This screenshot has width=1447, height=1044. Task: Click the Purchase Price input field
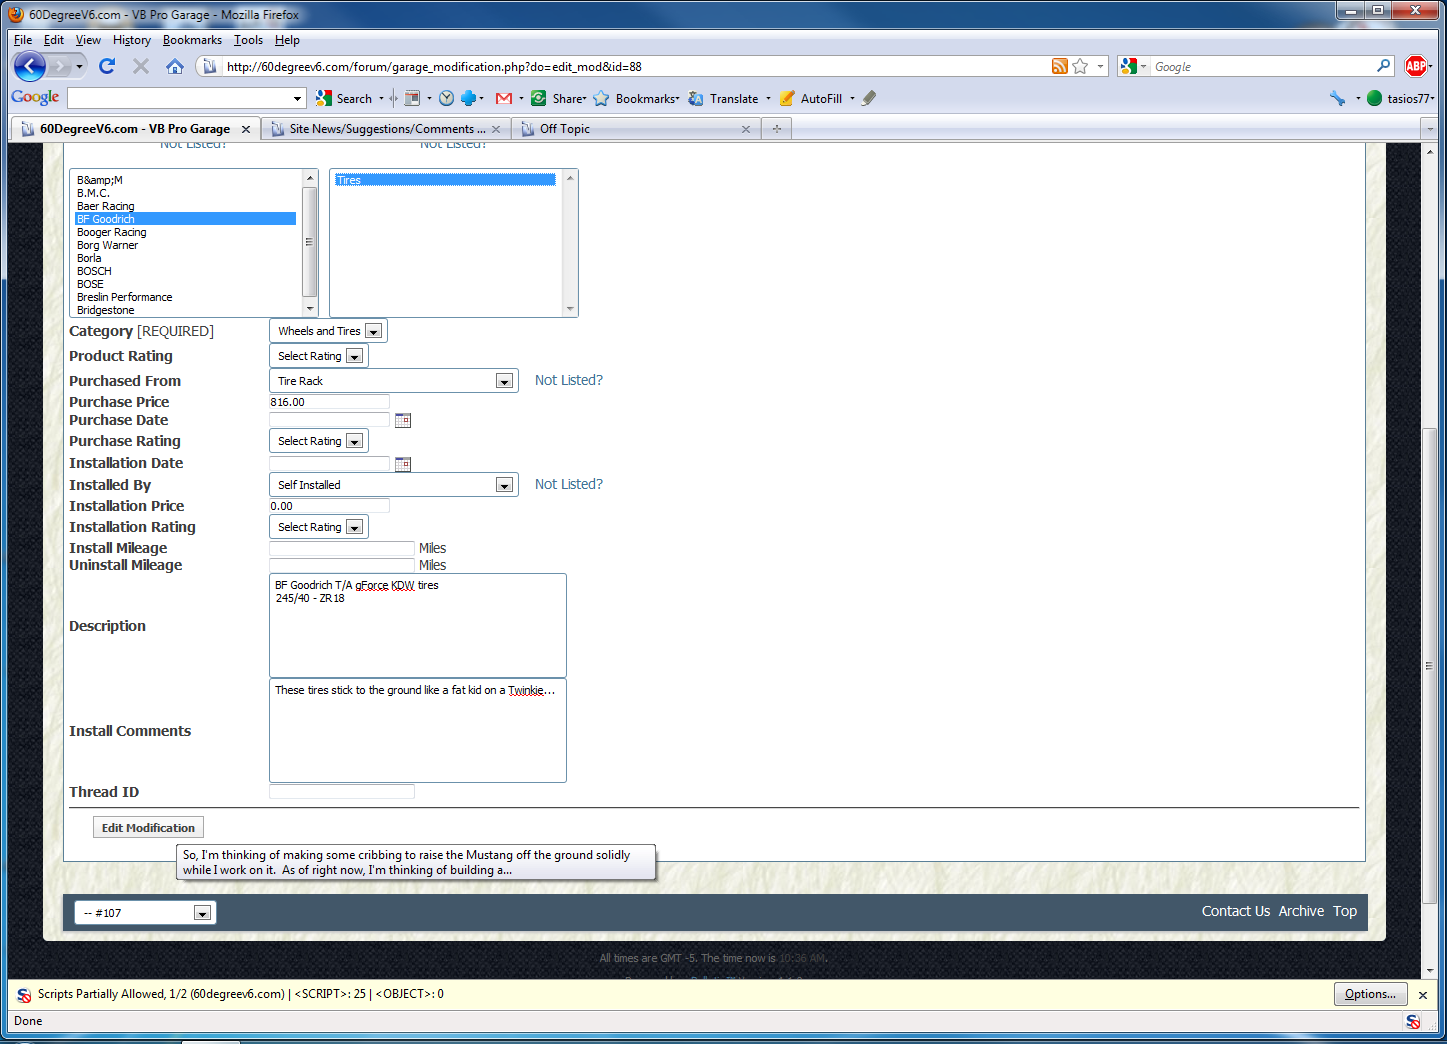coord(329,402)
